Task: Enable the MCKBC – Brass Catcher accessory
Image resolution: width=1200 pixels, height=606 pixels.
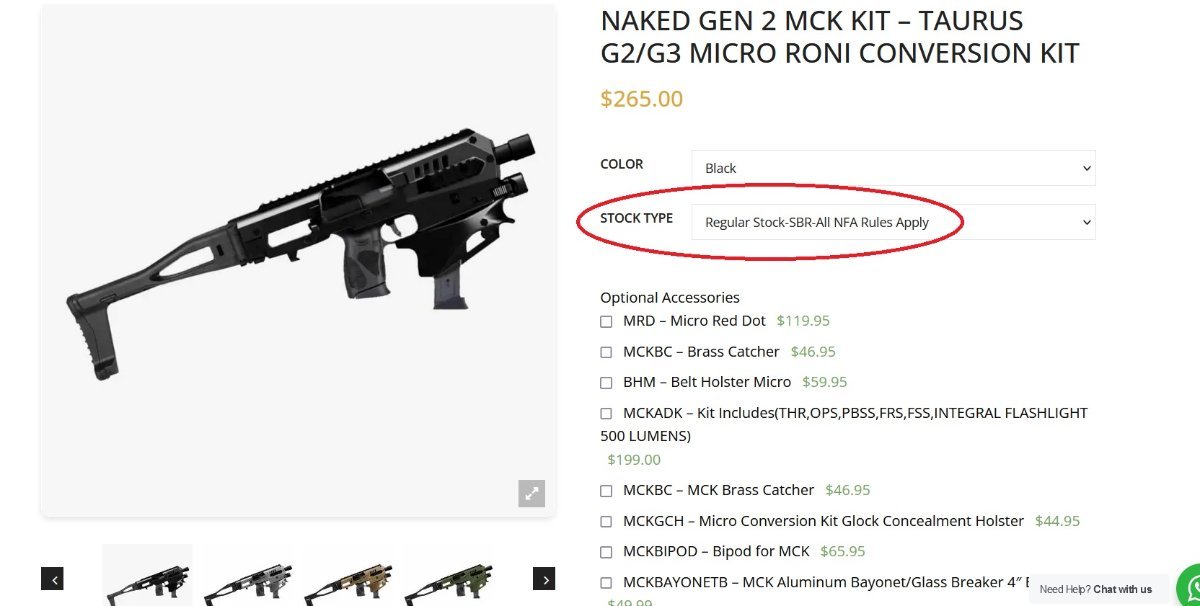Action: tap(606, 351)
